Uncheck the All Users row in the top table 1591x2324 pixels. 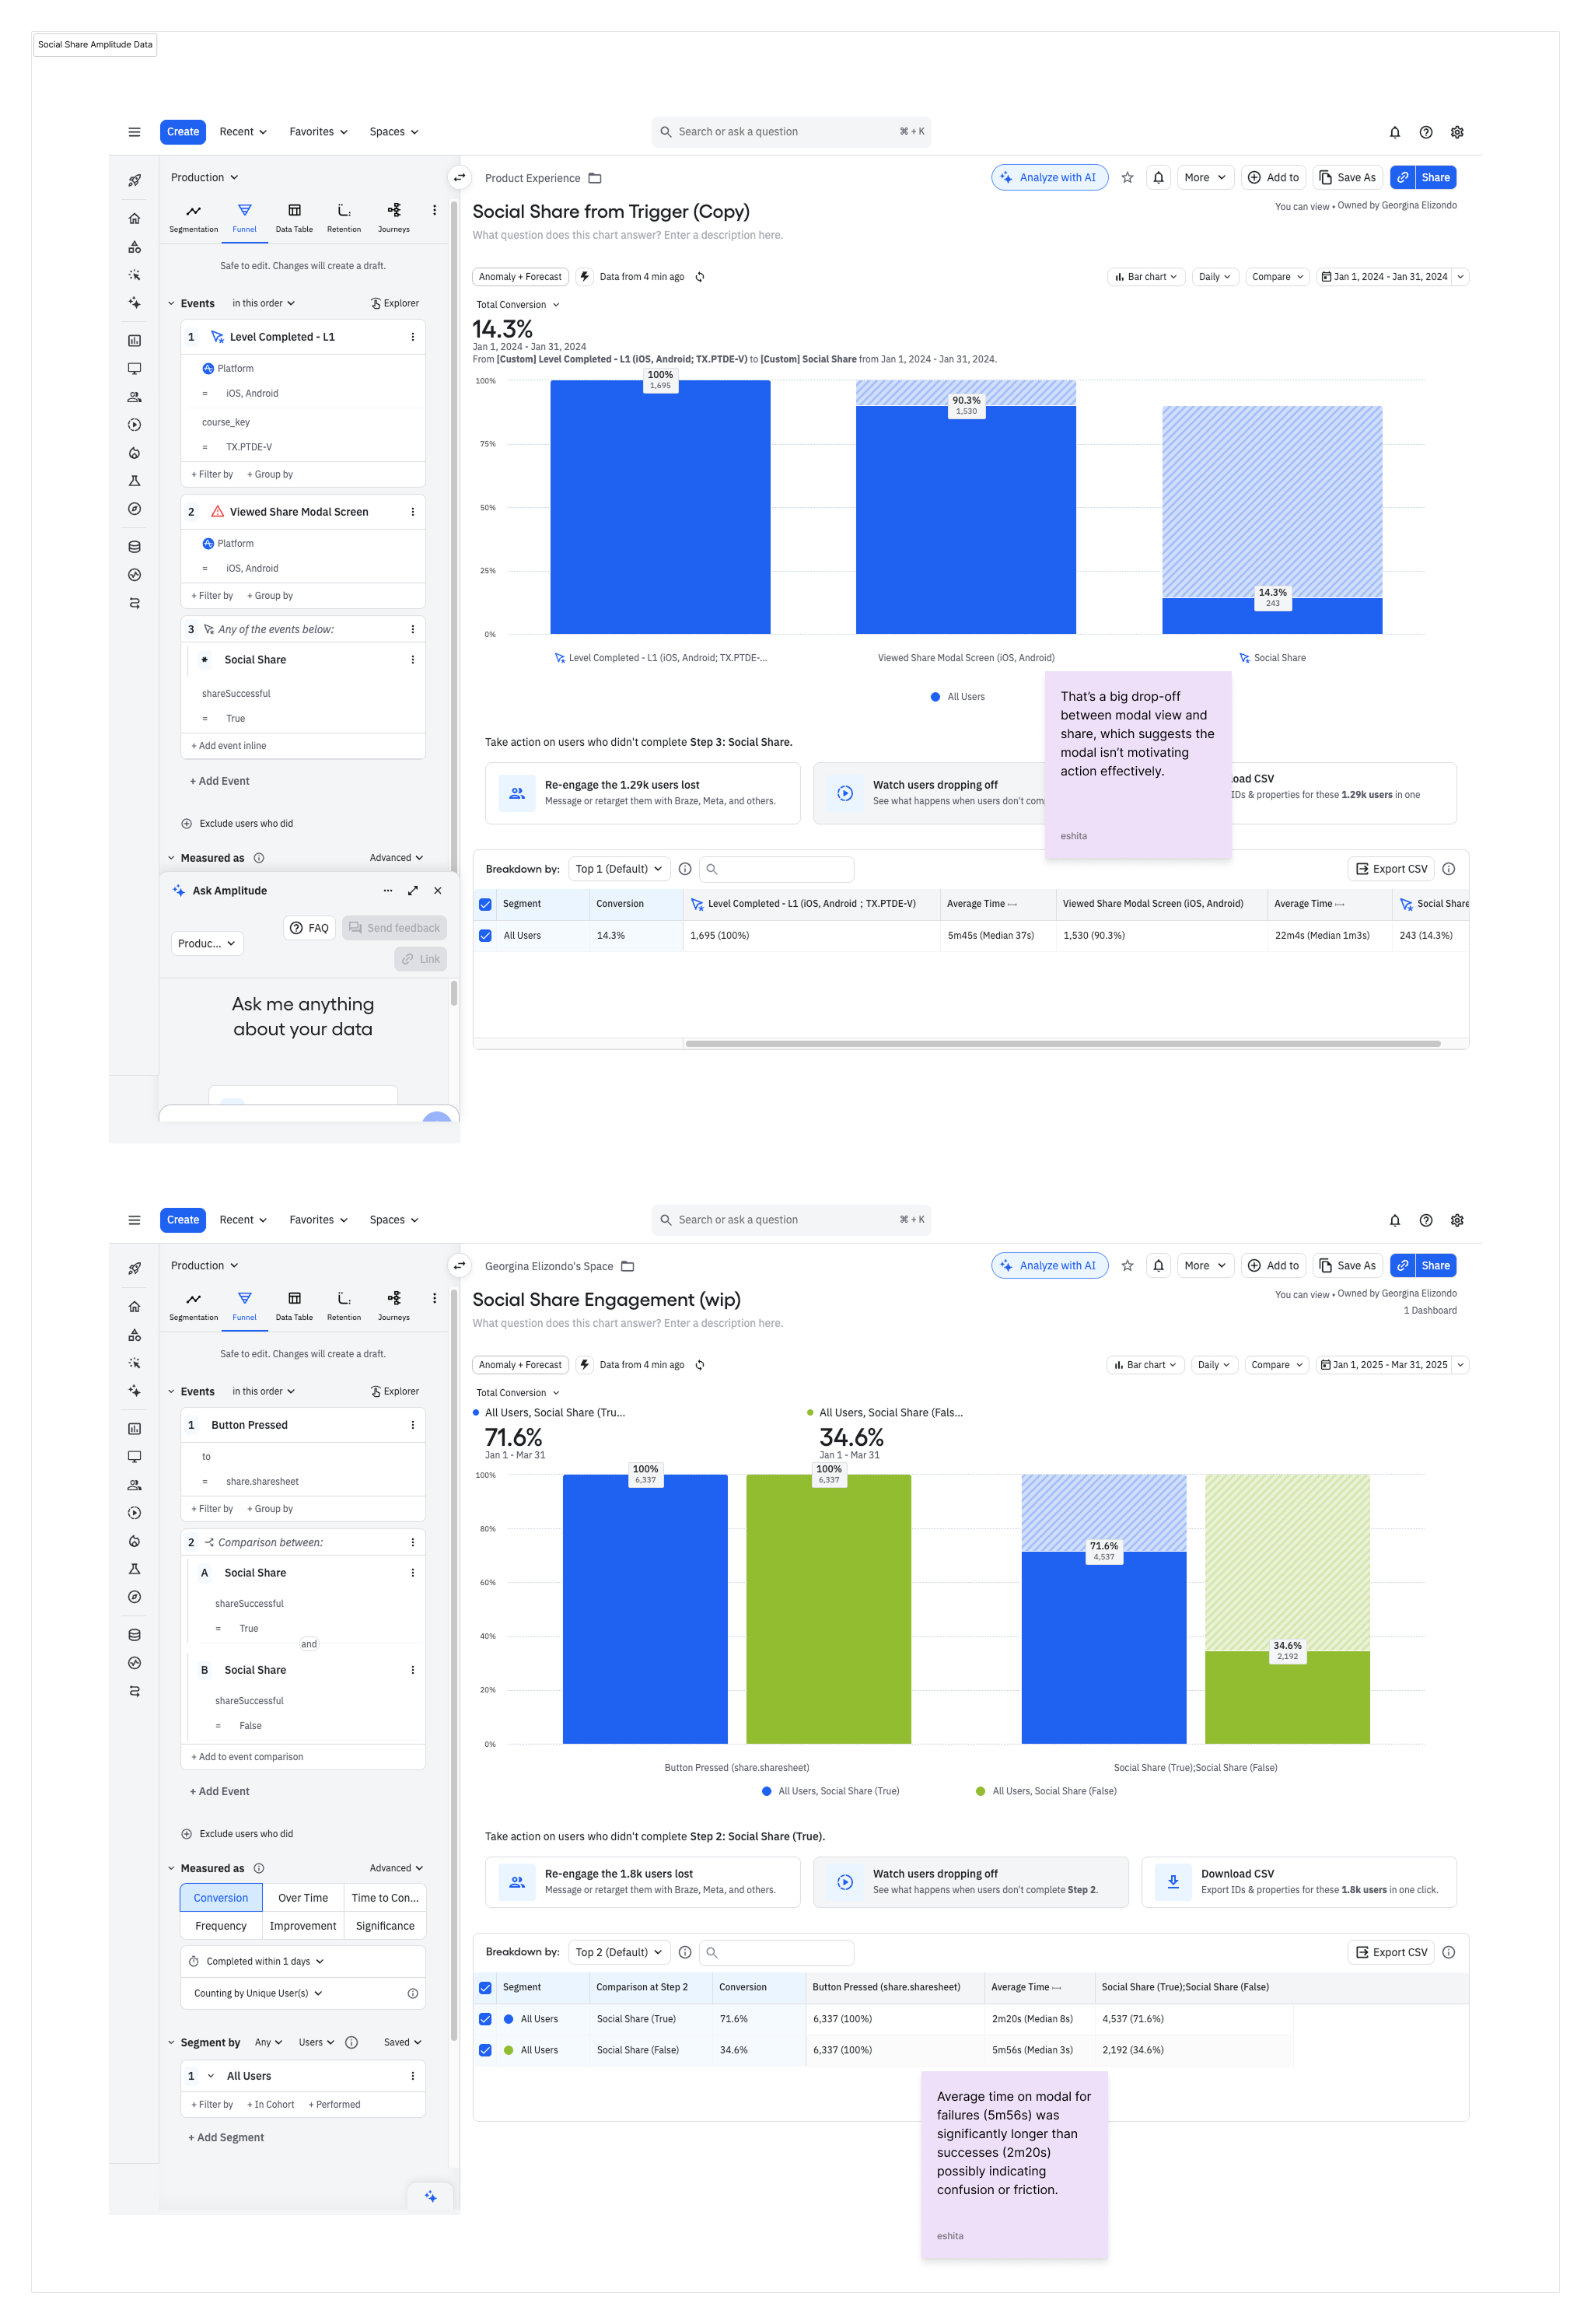[485, 936]
